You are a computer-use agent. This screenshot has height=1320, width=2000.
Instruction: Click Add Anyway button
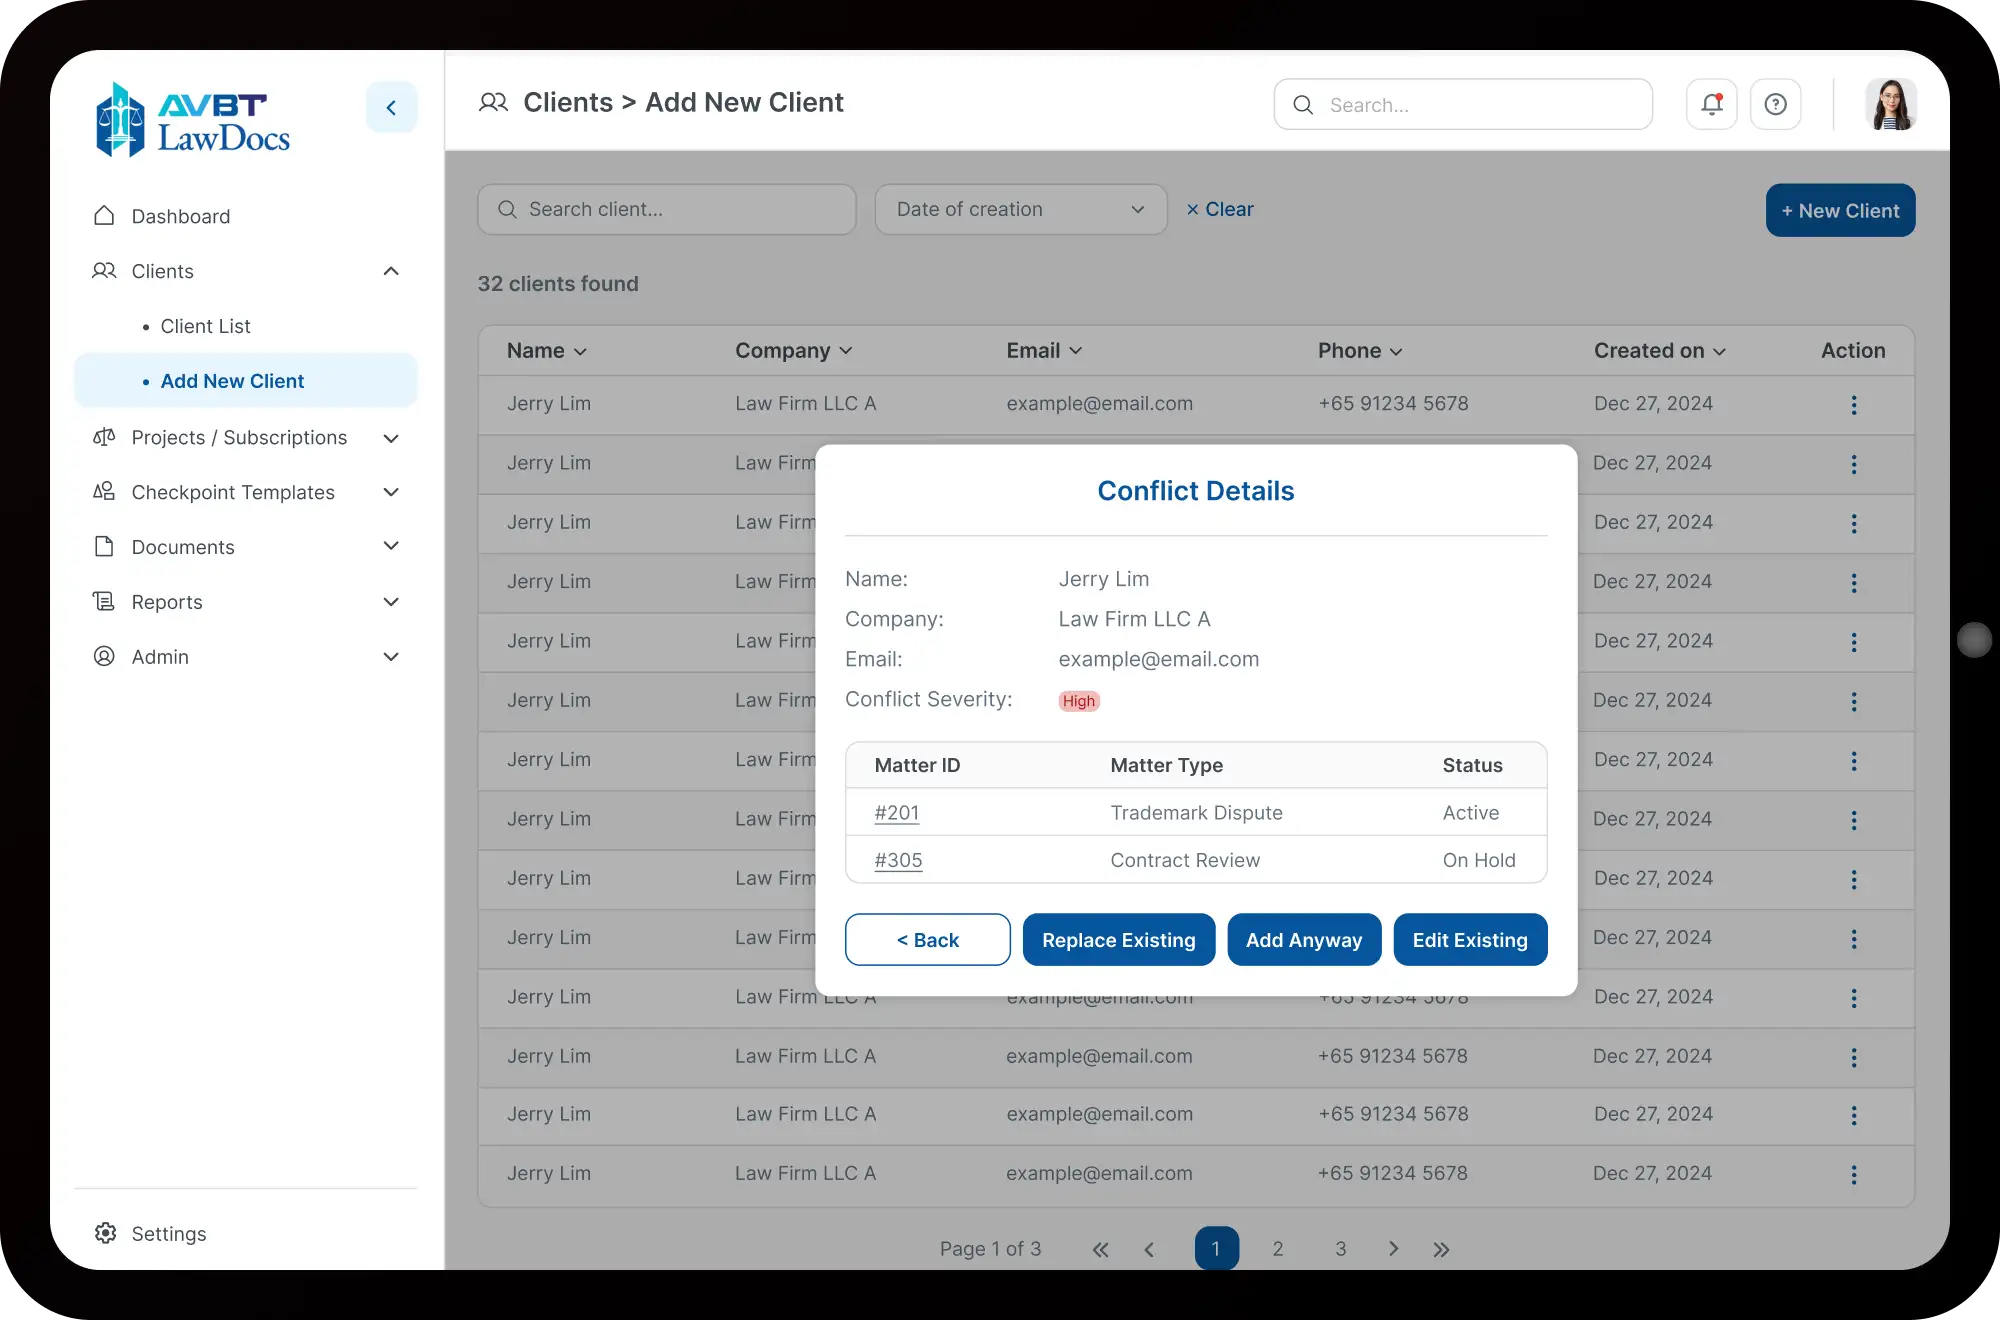click(1304, 940)
